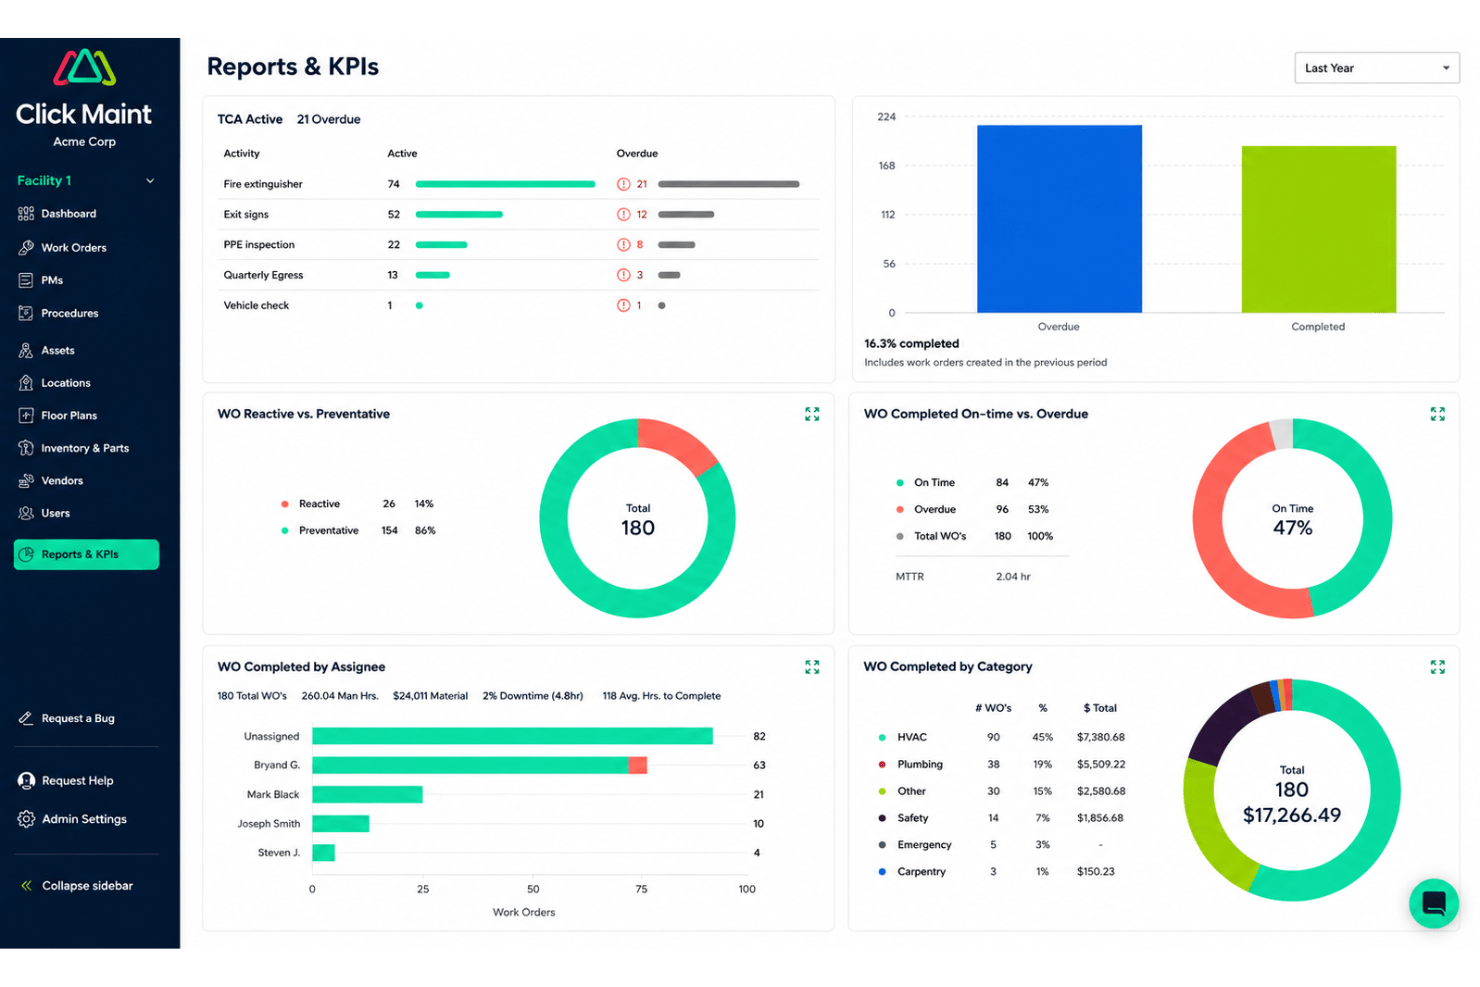Click the Quarterly Egress overdue alert icon
1480x987 pixels.
pos(623,275)
